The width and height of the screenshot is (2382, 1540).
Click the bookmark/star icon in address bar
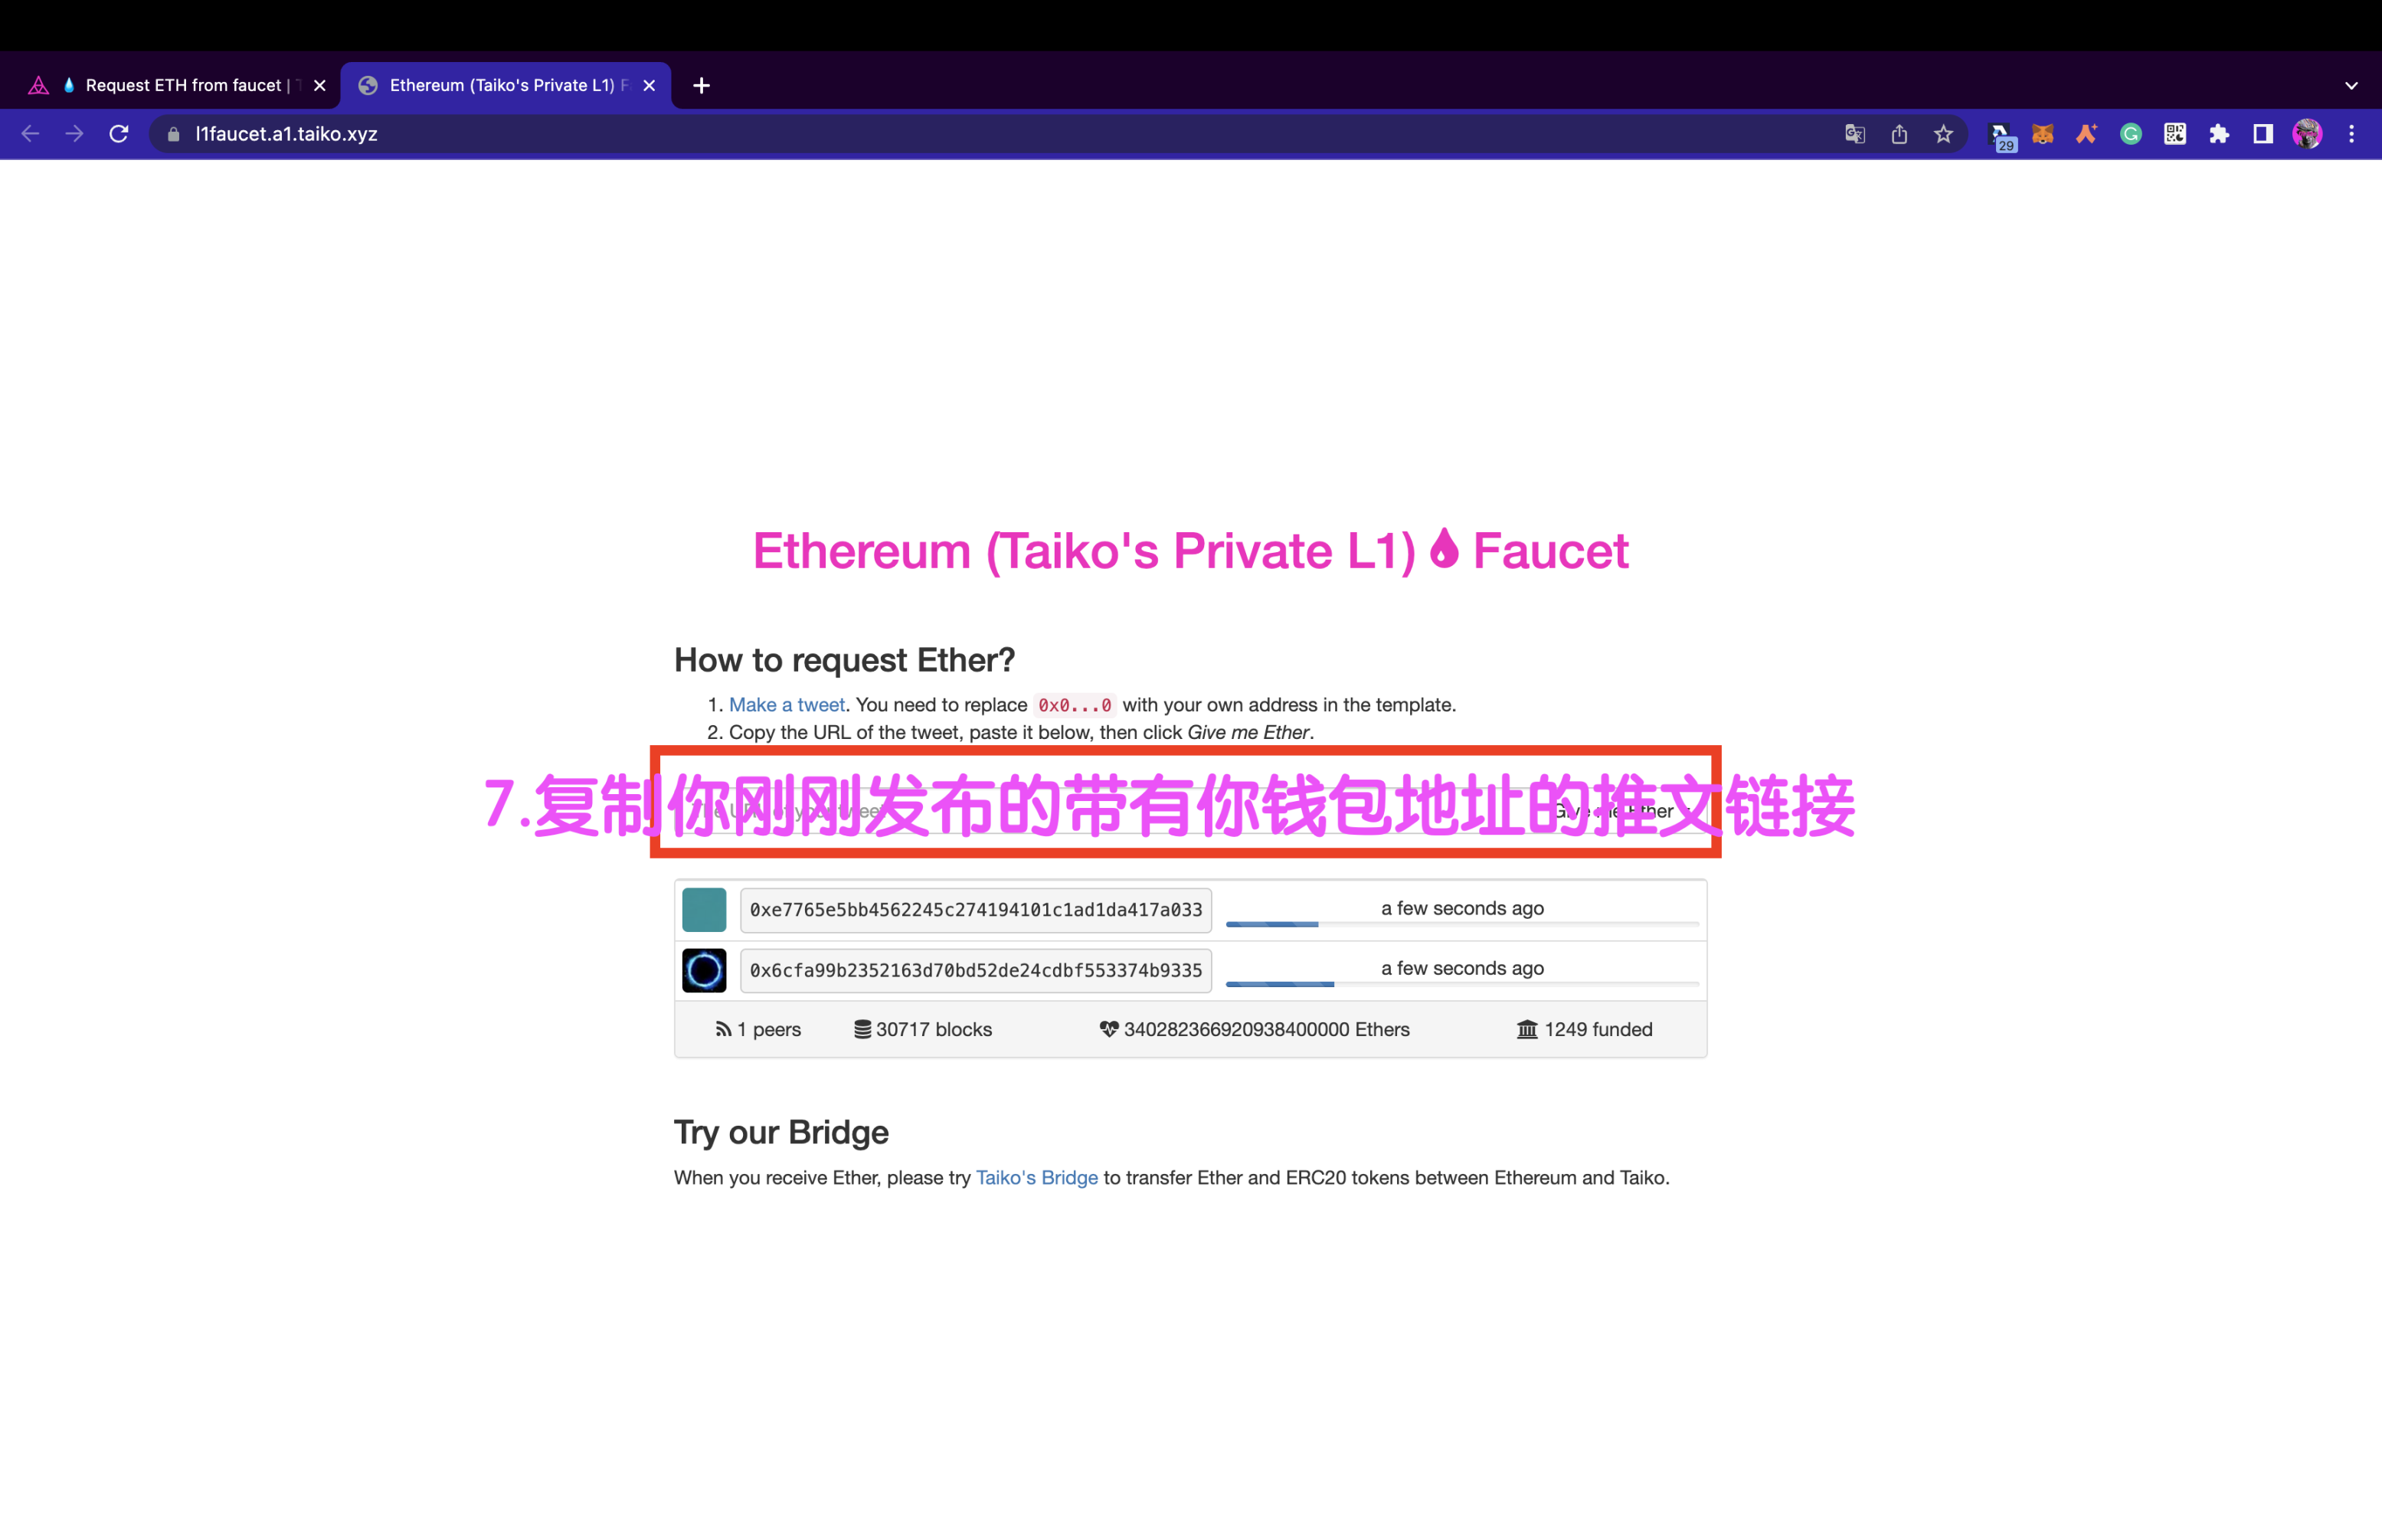(1943, 134)
